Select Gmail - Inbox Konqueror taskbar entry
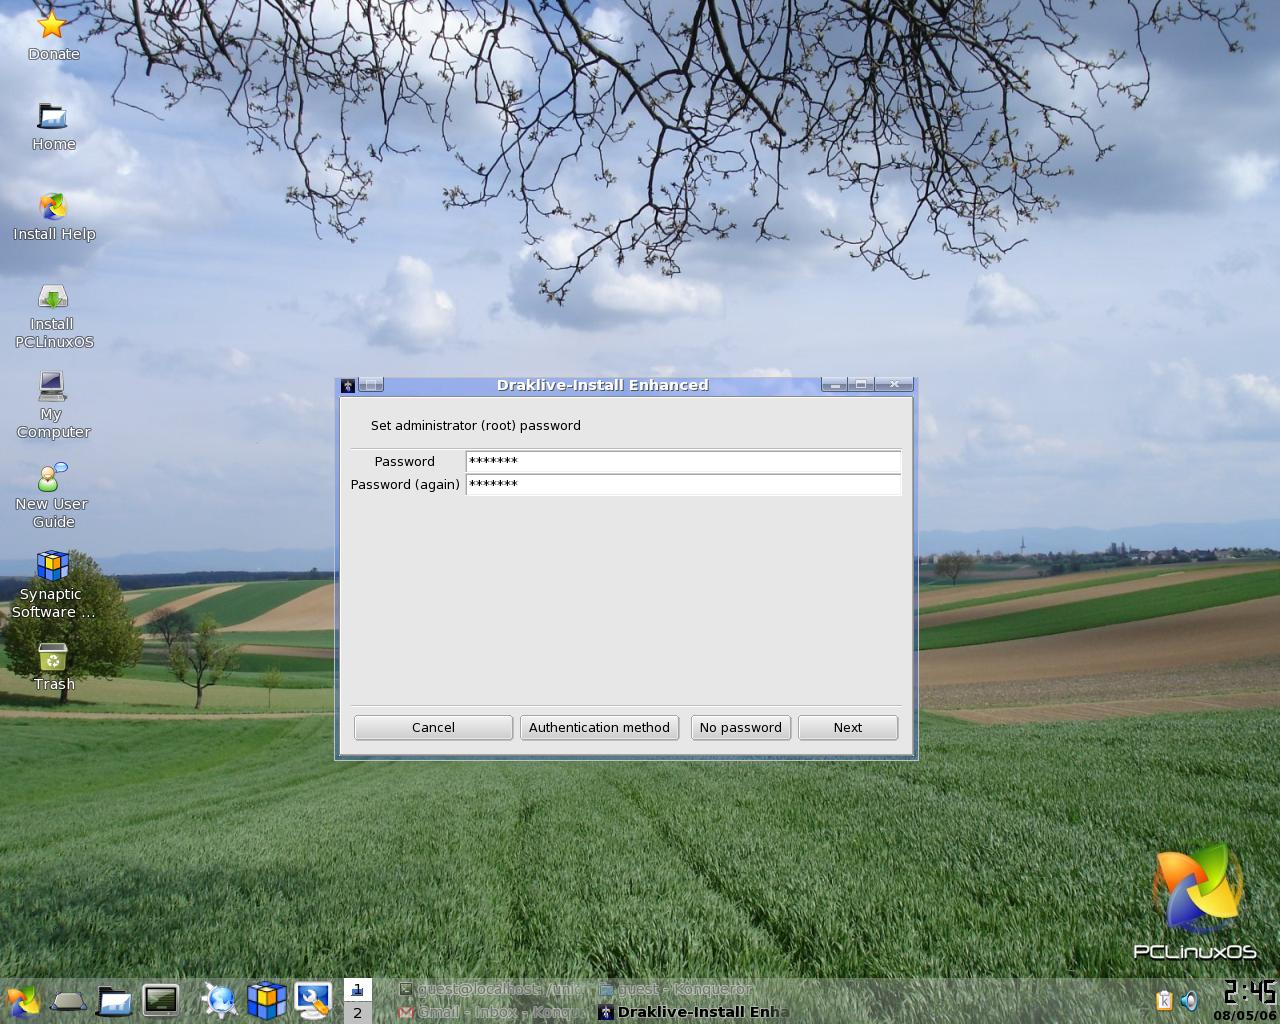Screen dimensions: 1280x1024 click(x=490, y=1012)
